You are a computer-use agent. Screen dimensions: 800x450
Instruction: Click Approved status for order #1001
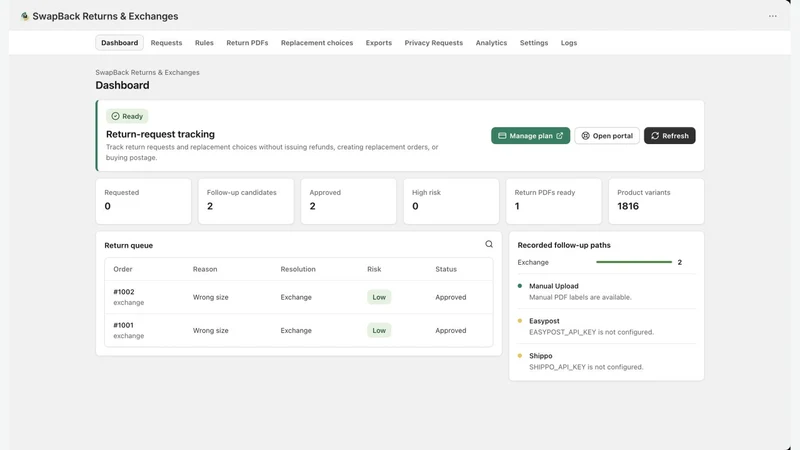[451, 330]
